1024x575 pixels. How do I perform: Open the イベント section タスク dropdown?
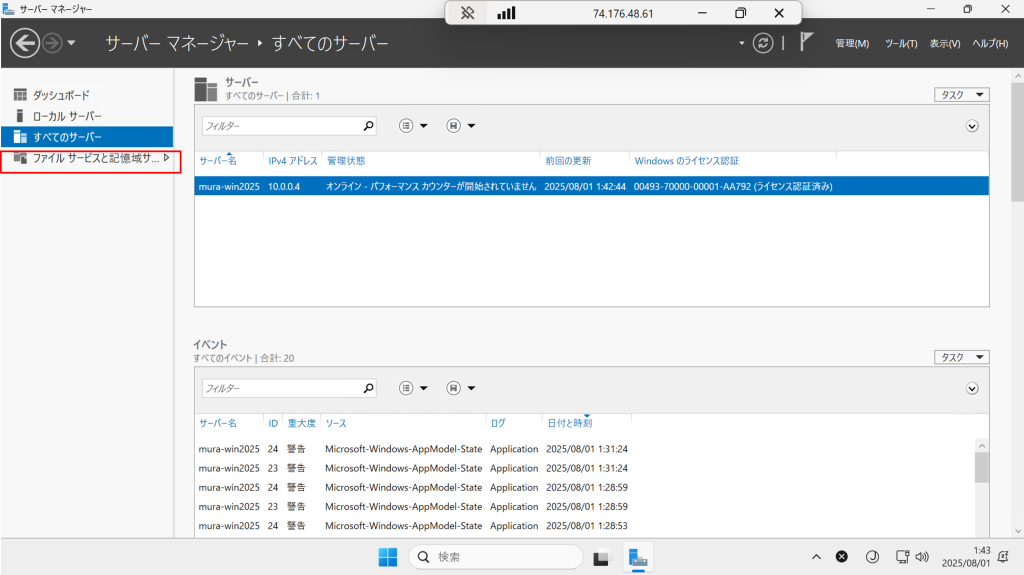click(961, 357)
